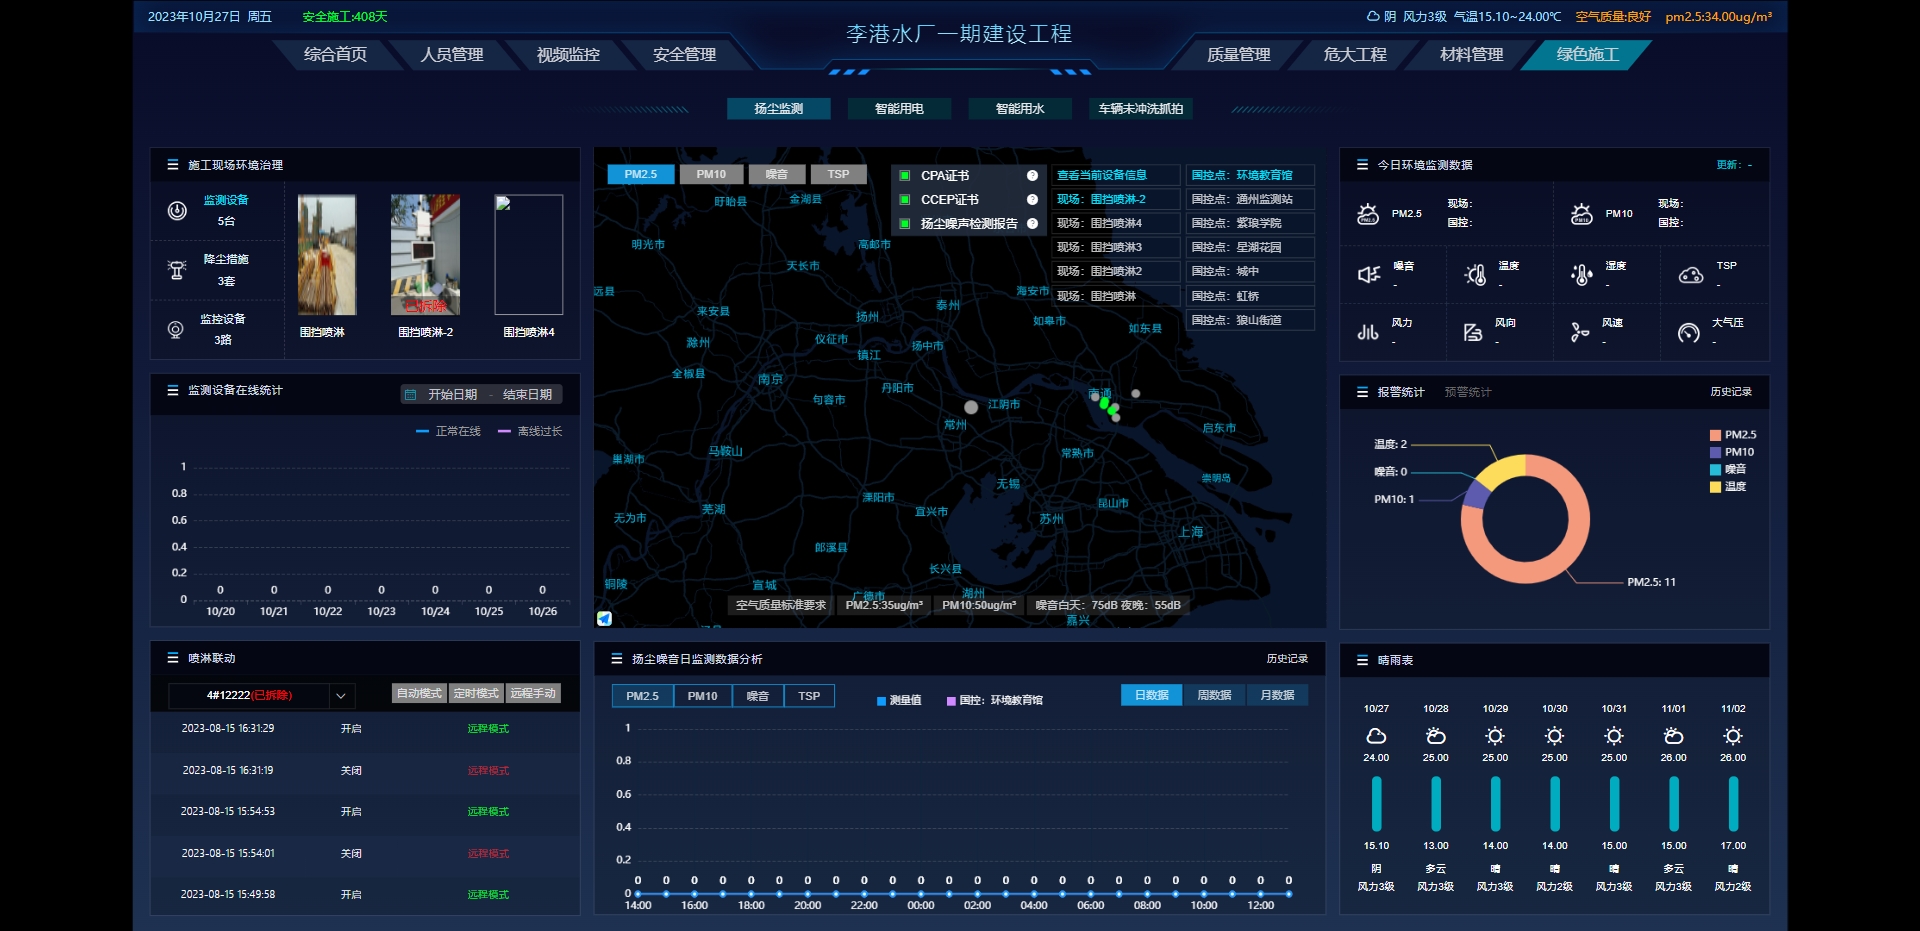This screenshot has height=931, width=1920.
Task: Click the map provider logo at map corner
Action: click(x=605, y=619)
